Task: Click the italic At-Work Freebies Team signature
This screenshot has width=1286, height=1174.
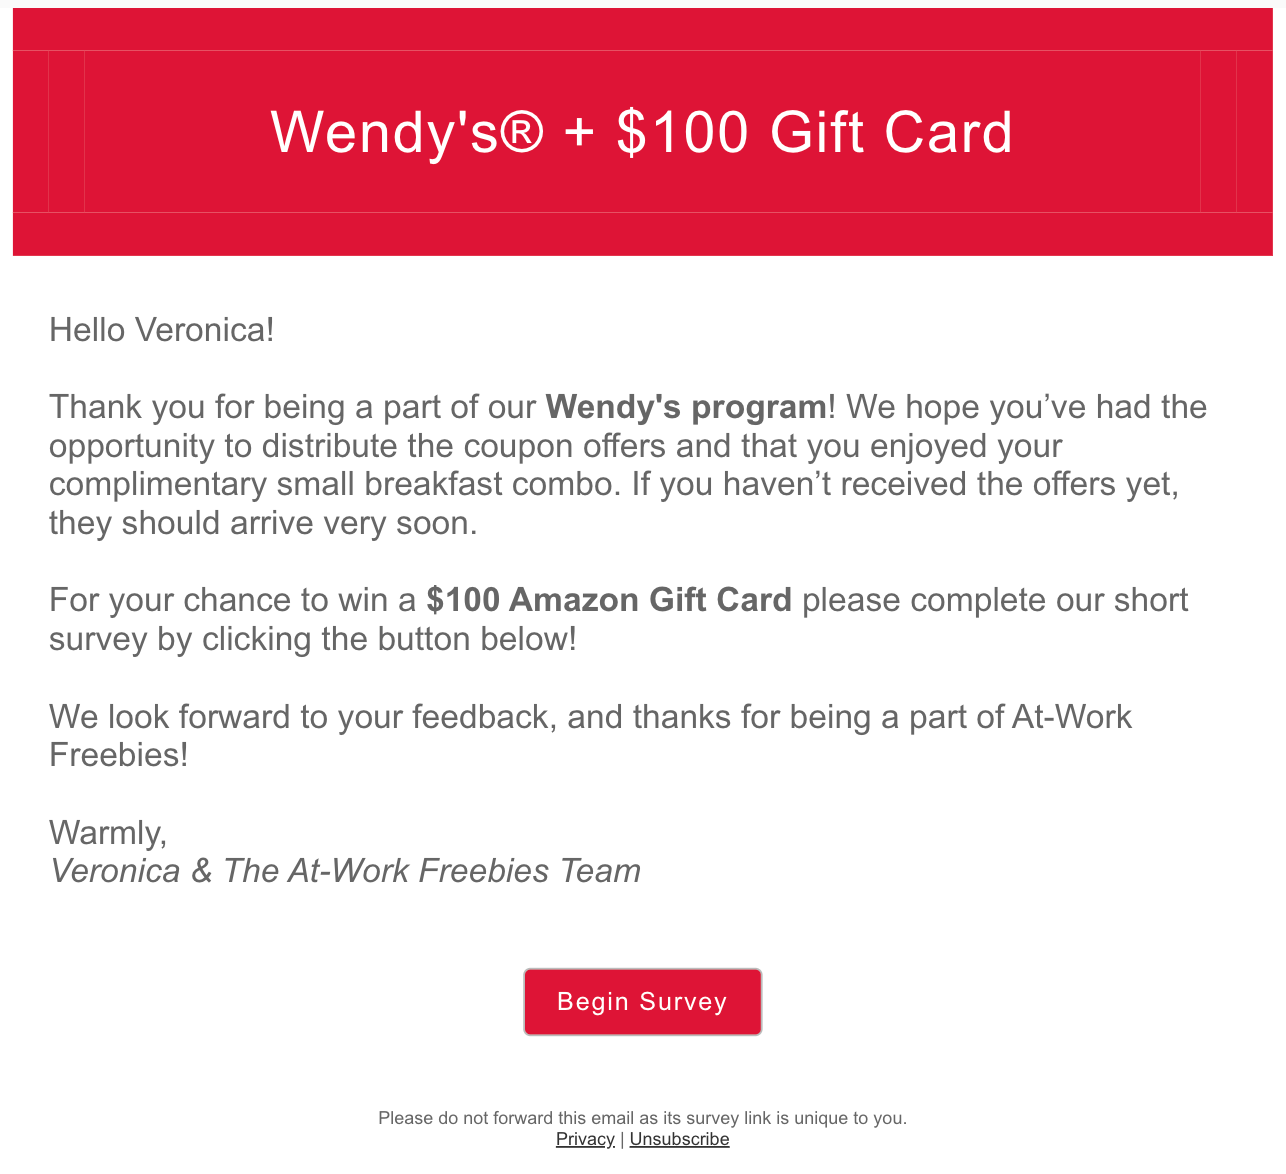Action: coord(345,871)
